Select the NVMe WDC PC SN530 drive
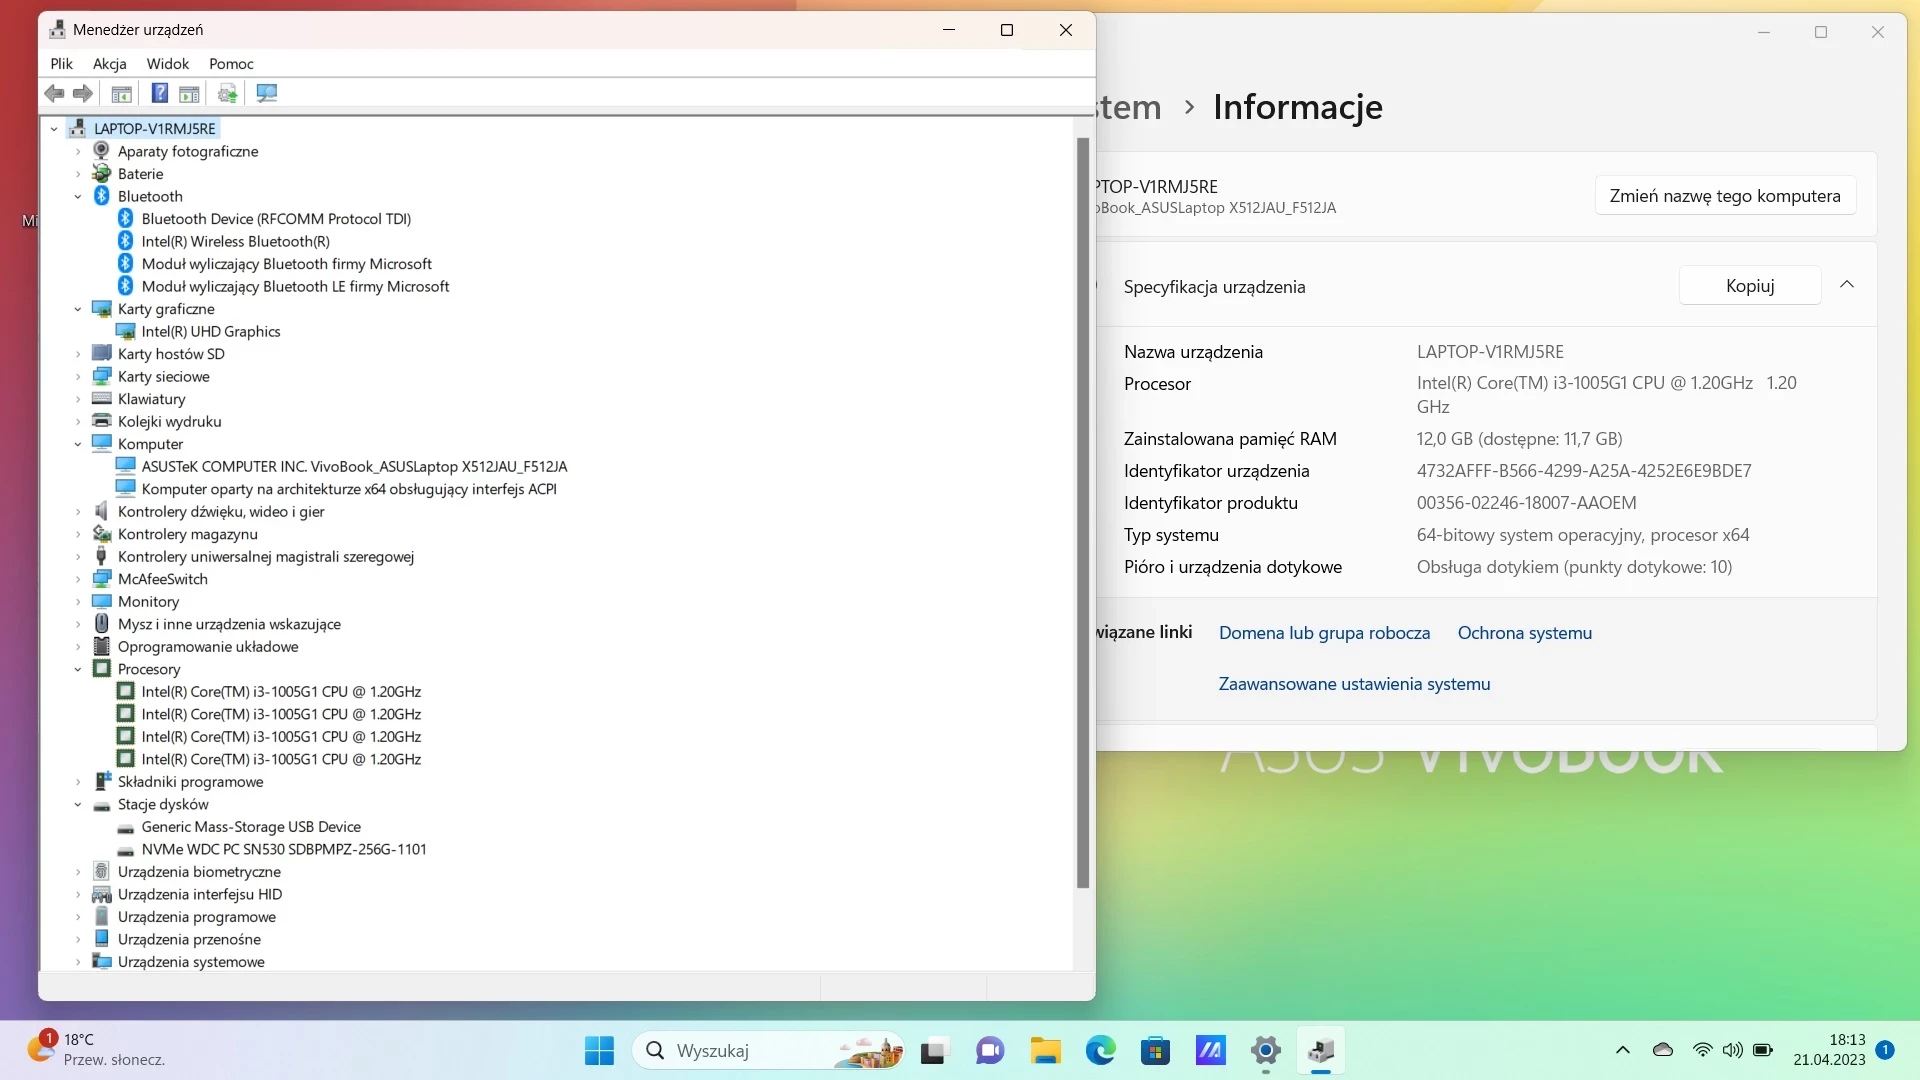1920x1080 pixels. [x=284, y=849]
